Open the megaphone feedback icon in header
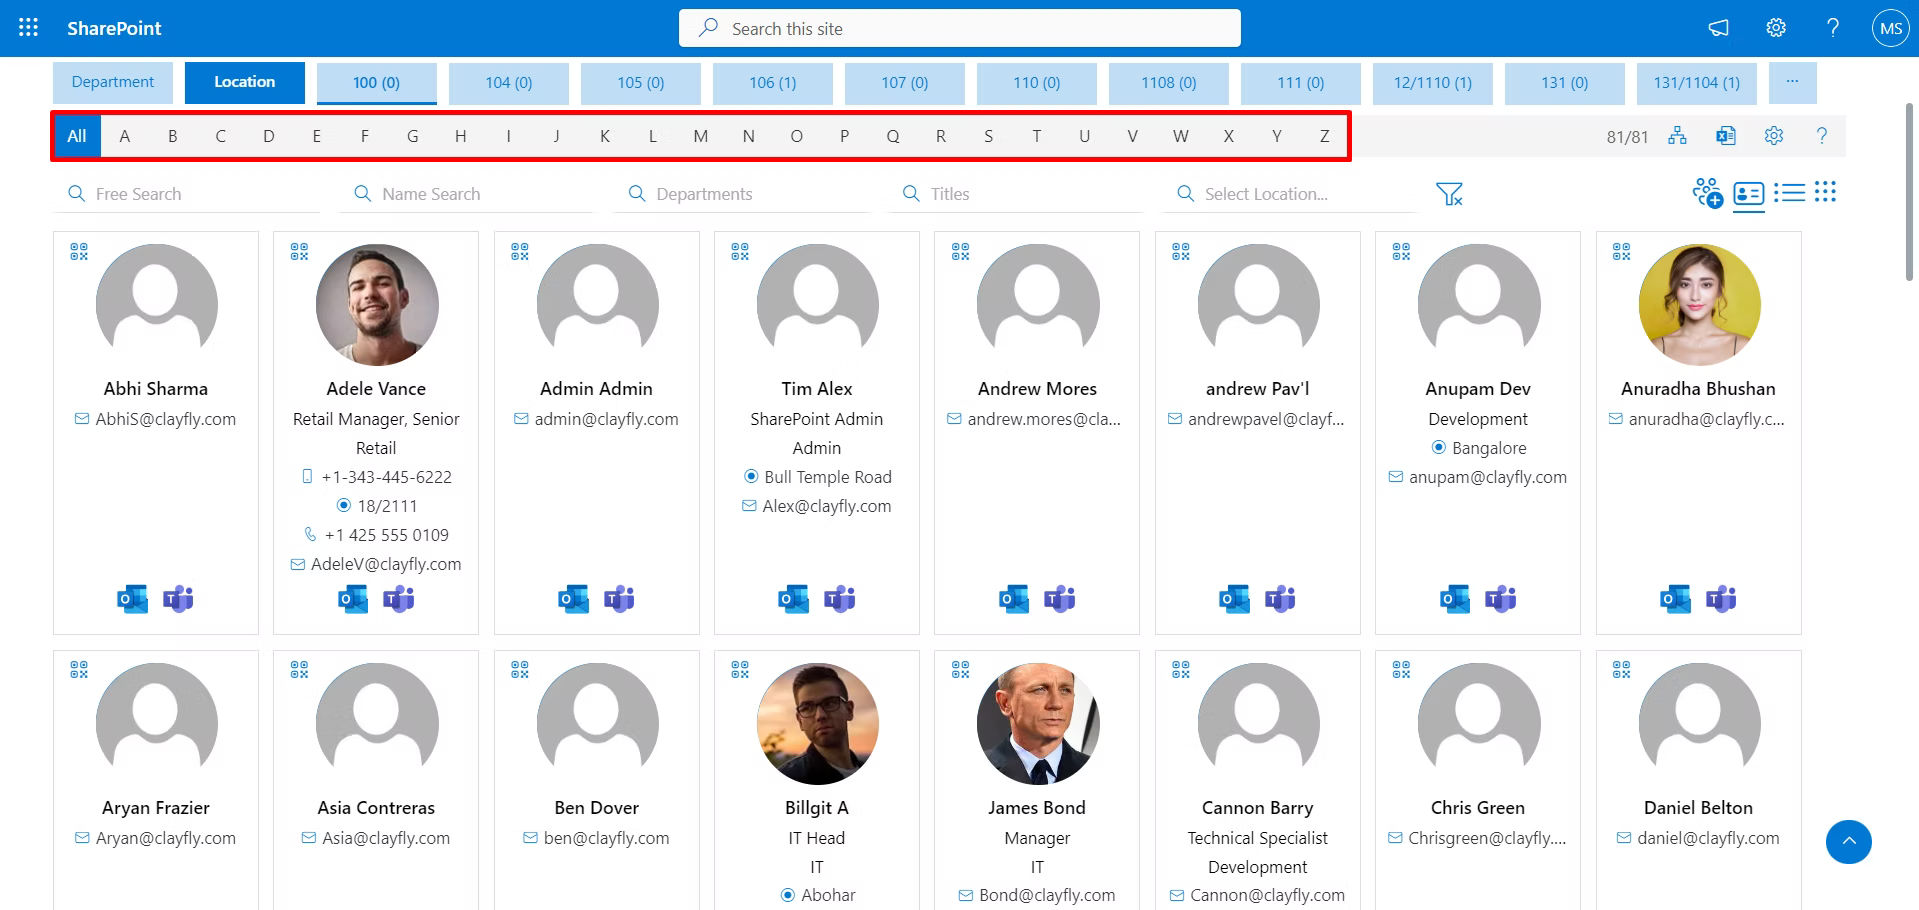This screenshot has width=1919, height=910. pos(1718,28)
